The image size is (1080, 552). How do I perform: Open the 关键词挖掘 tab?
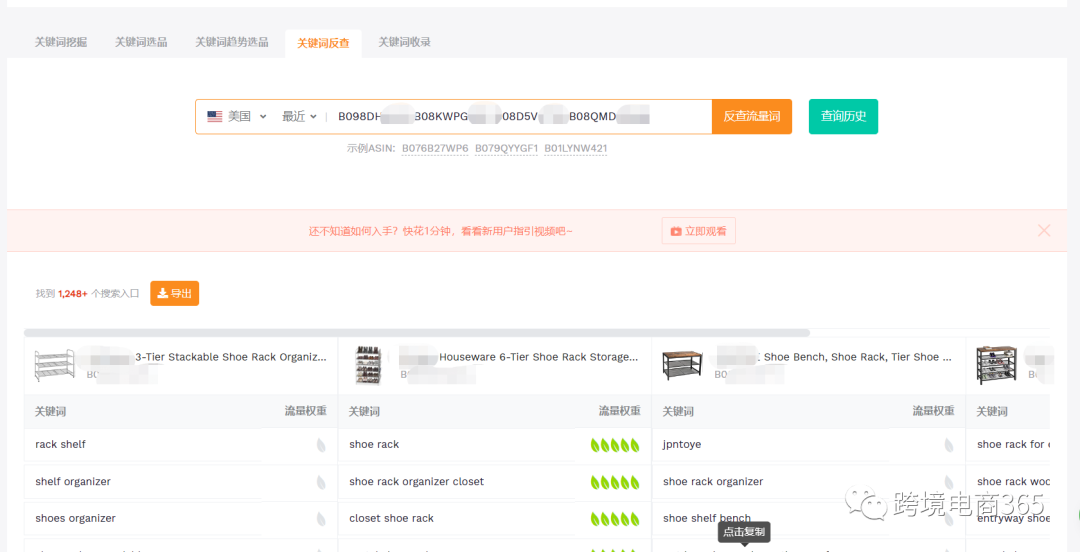(61, 42)
